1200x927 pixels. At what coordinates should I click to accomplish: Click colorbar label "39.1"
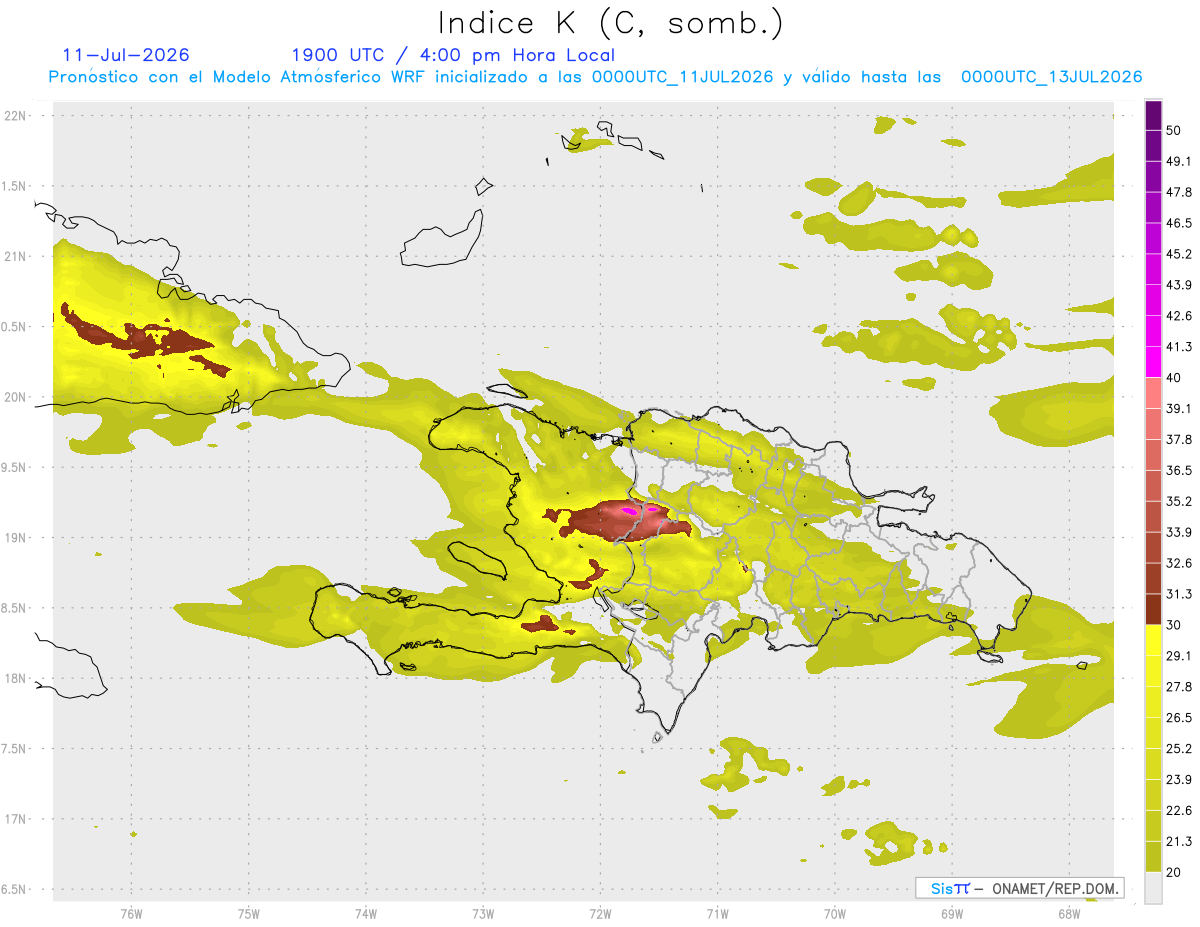click(1180, 408)
